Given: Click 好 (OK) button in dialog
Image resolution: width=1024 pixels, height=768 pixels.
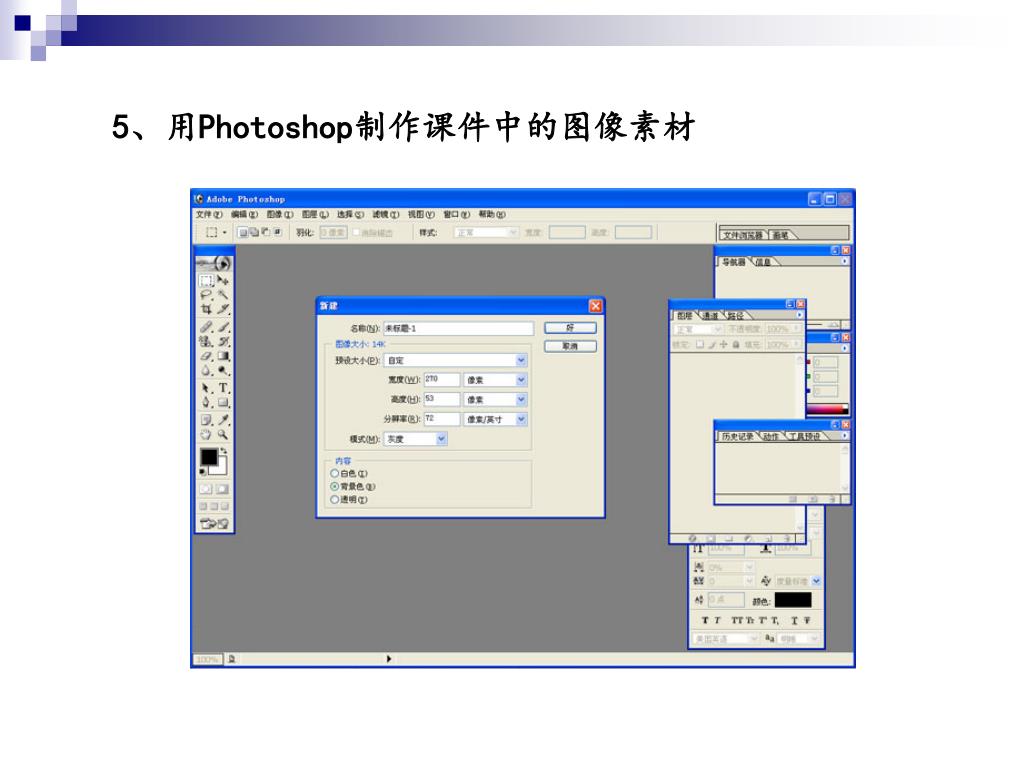Looking at the screenshot, I should tap(570, 328).
